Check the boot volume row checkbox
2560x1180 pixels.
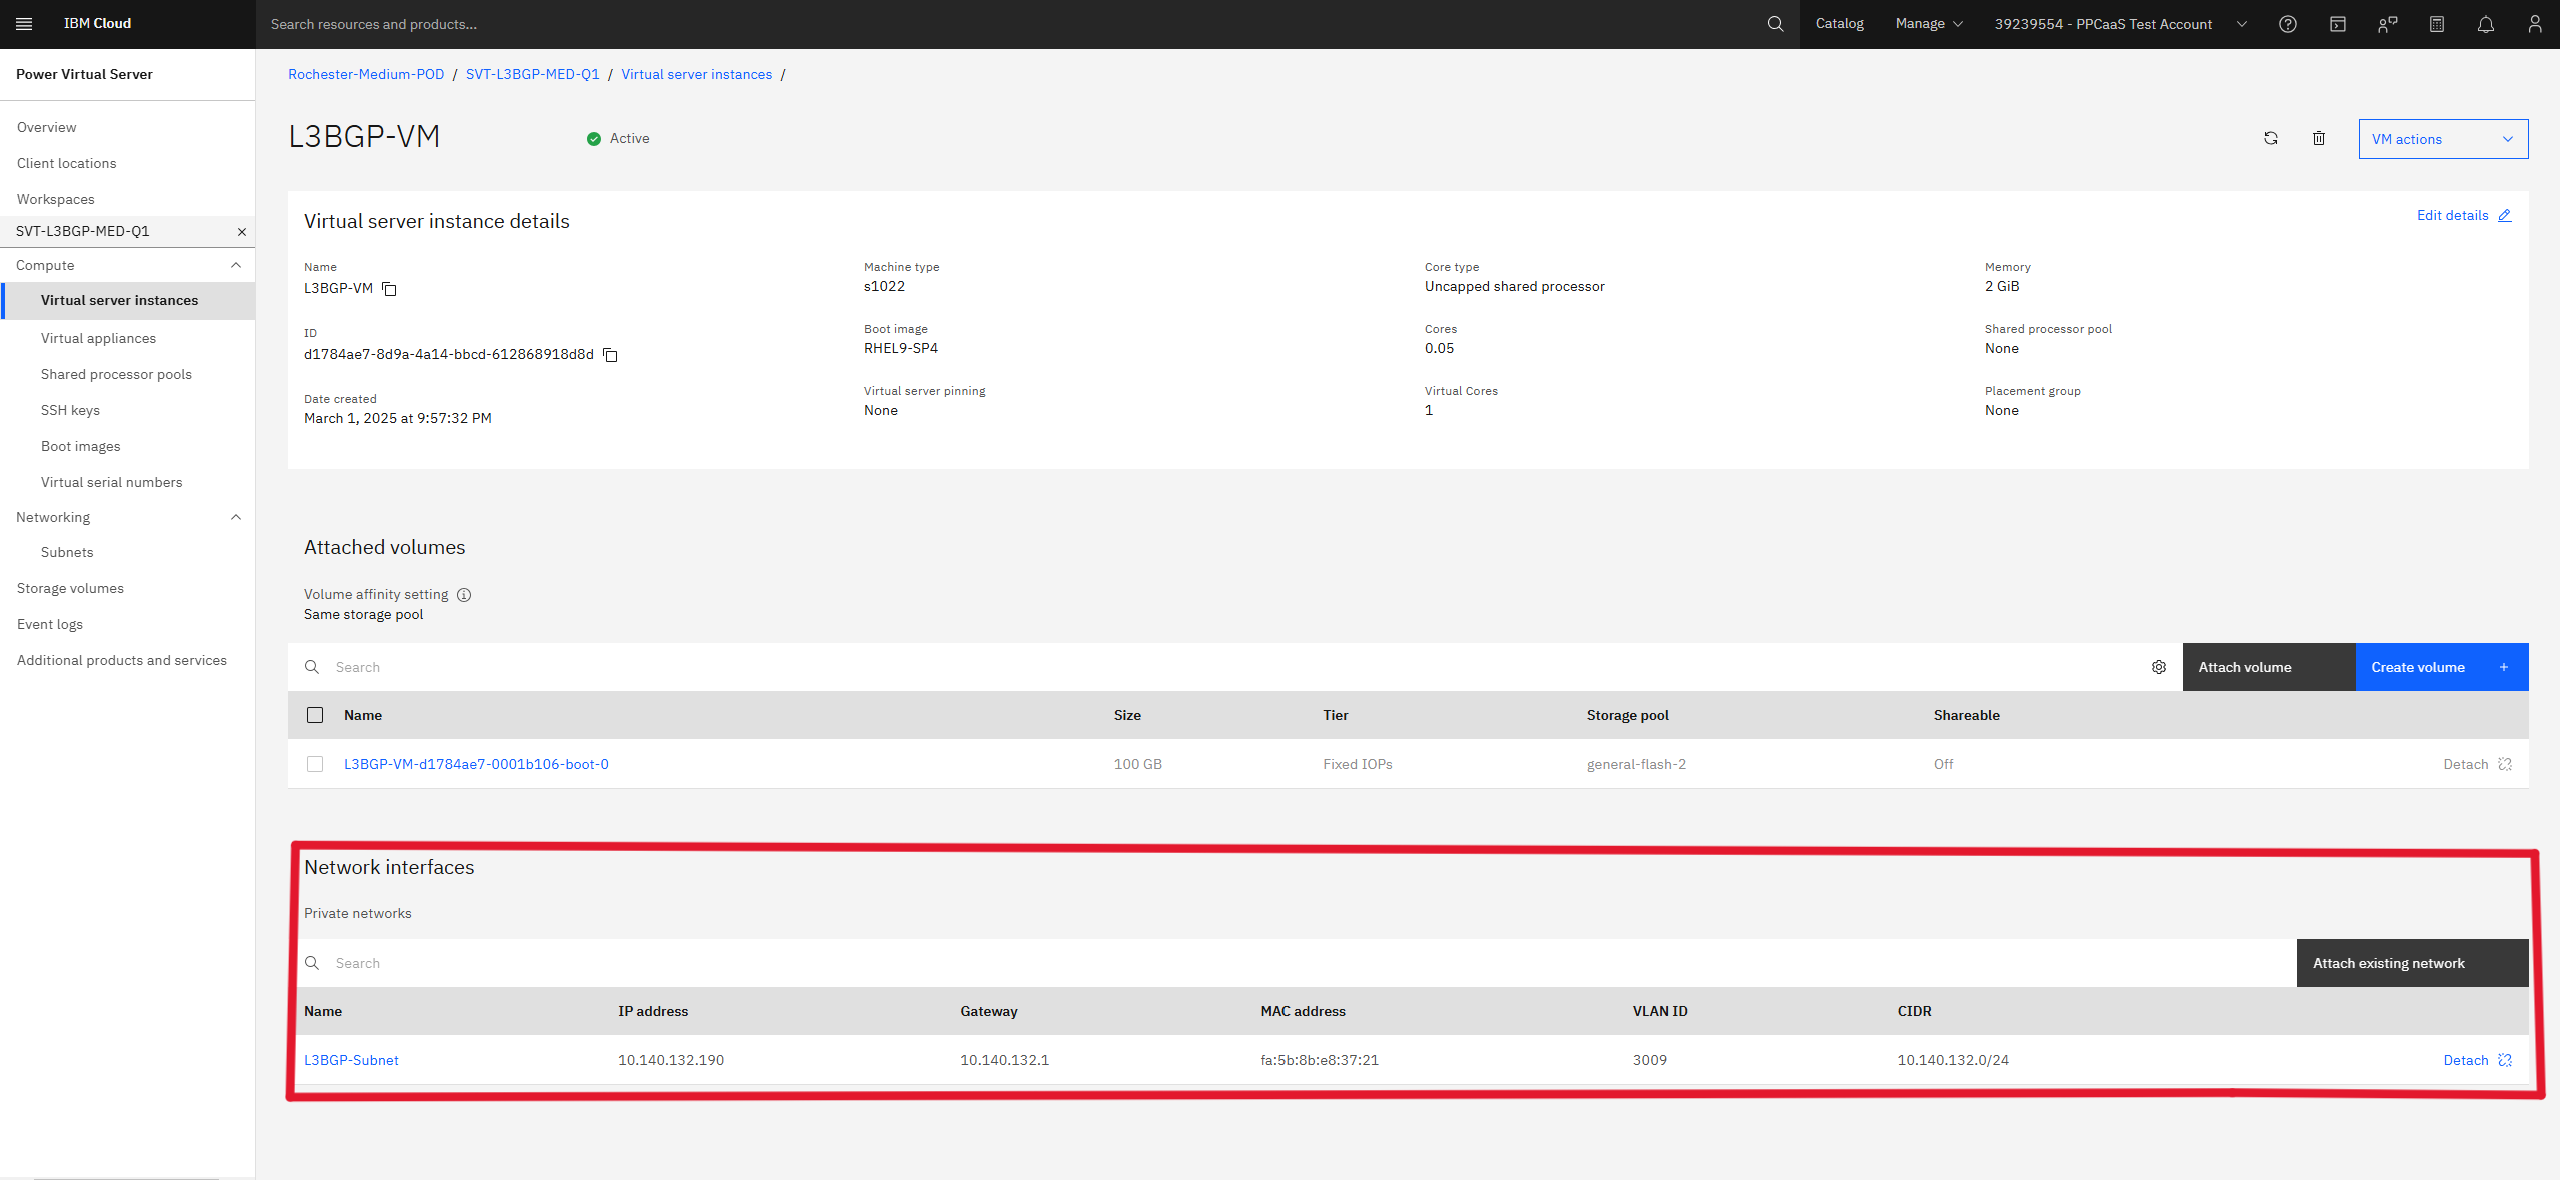point(315,764)
